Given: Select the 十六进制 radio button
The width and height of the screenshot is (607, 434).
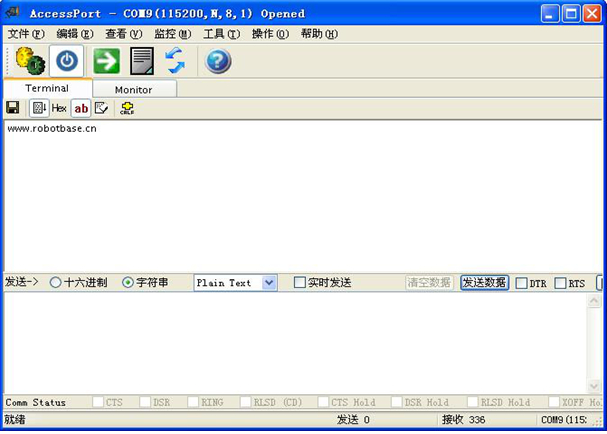Looking at the screenshot, I should coord(56,283).
